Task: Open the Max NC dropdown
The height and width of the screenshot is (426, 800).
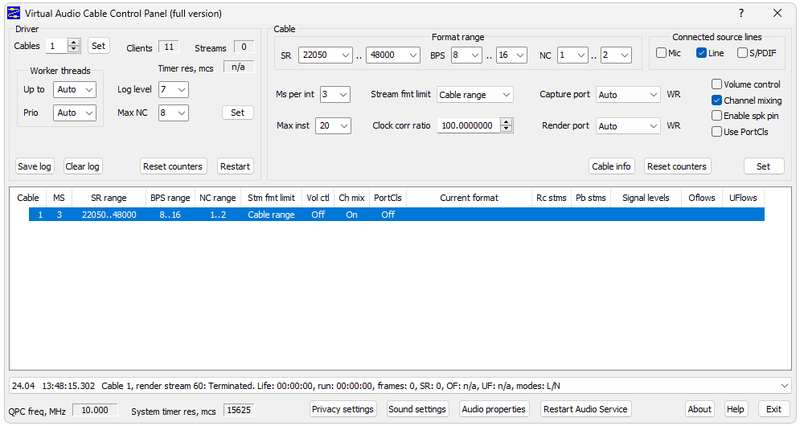Action: click(173, 113)
